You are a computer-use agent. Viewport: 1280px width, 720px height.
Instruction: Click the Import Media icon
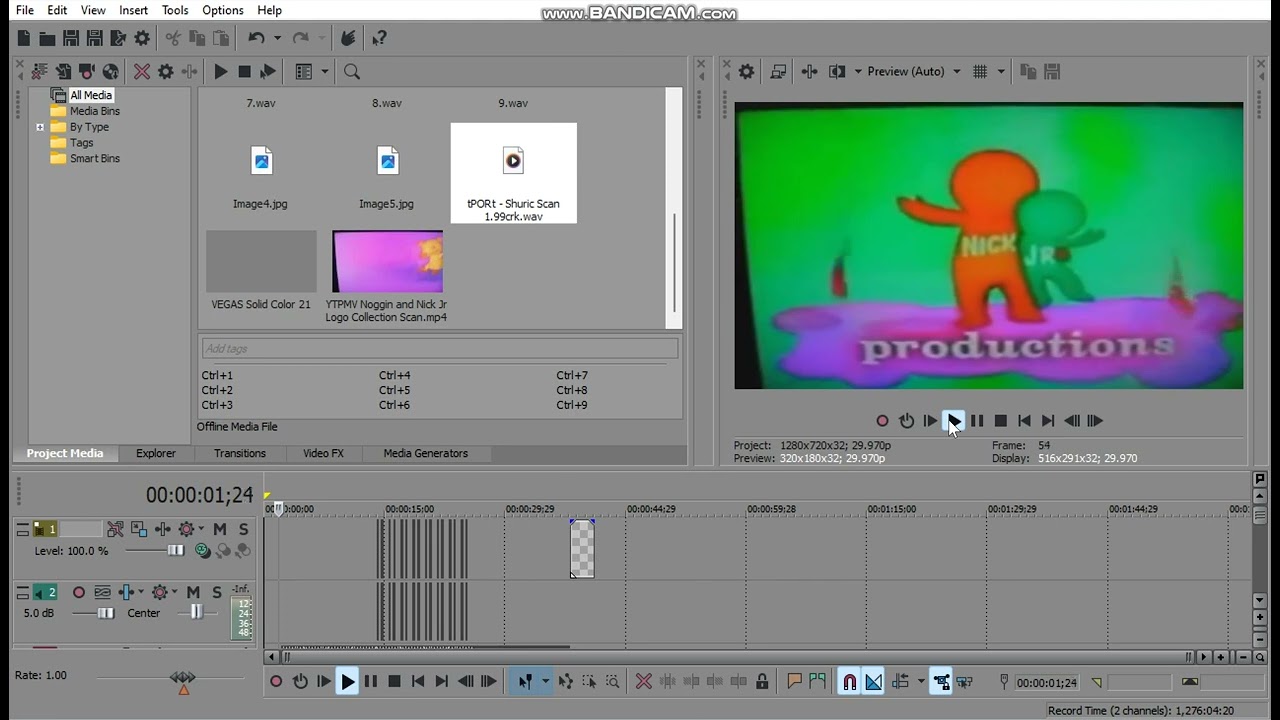click(63, 71)
